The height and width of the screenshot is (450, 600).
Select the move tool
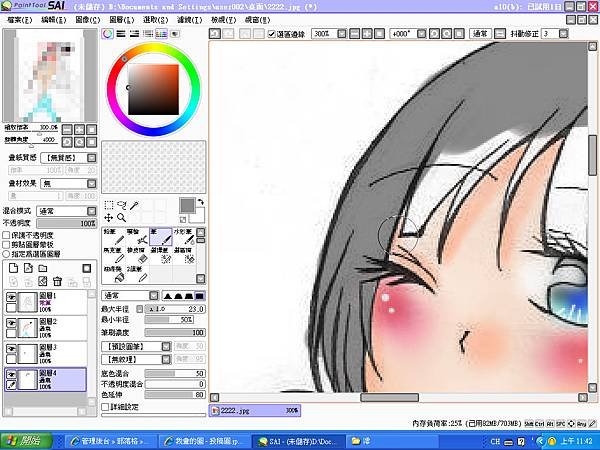[x=109, y=218]
